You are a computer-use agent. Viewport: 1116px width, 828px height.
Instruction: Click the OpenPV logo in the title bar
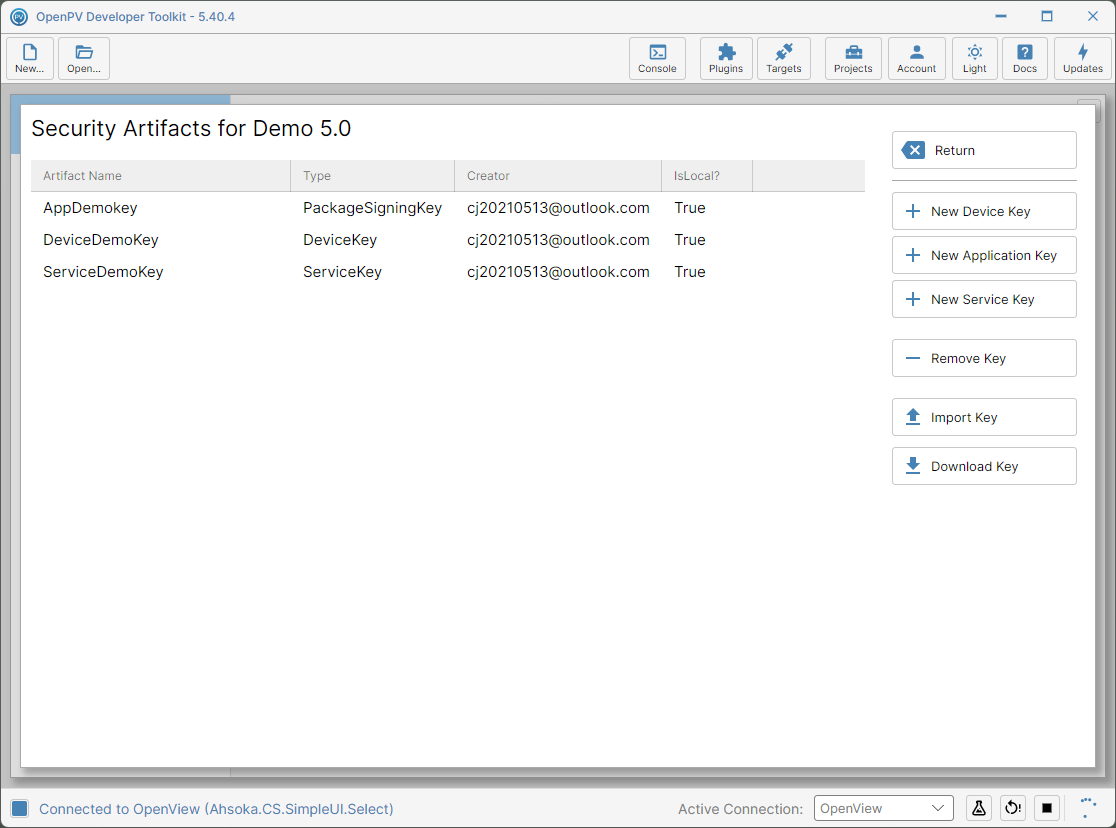(19, 16)
